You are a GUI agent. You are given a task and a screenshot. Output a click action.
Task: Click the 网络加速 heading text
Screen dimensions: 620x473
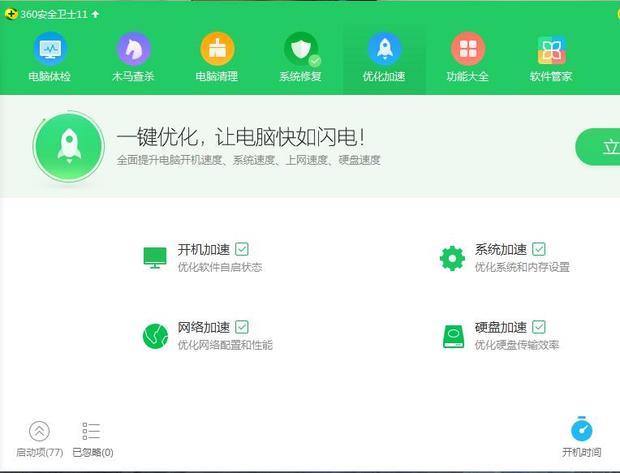point(204,327)
